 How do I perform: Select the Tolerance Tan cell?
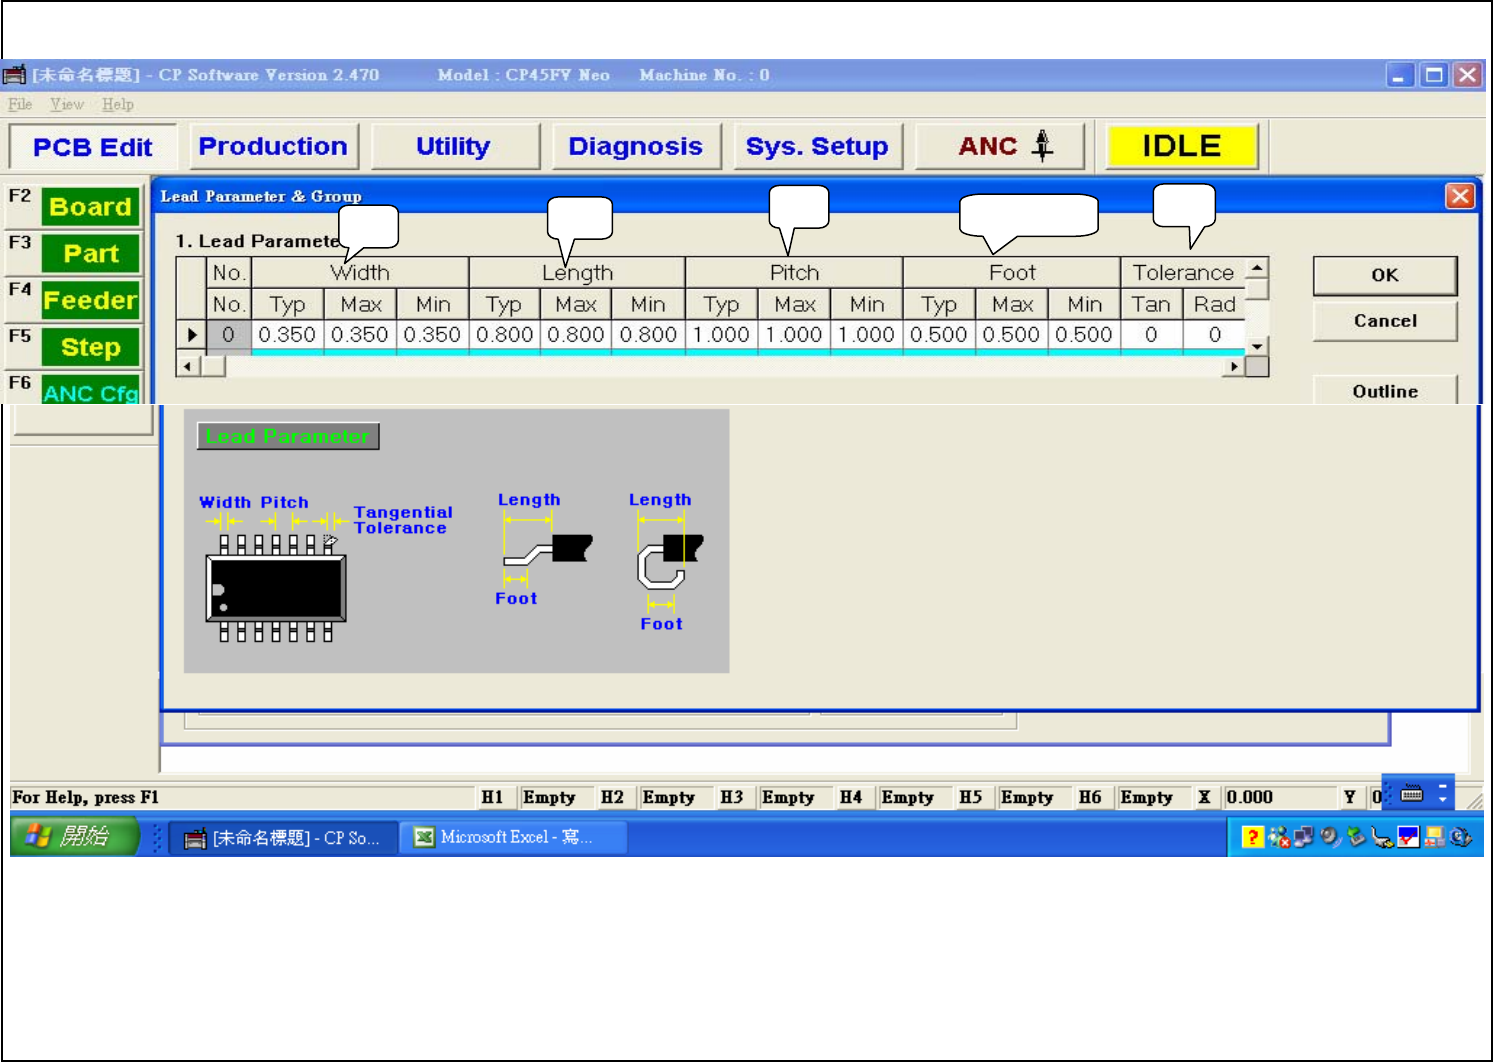tap(1151, 335)
